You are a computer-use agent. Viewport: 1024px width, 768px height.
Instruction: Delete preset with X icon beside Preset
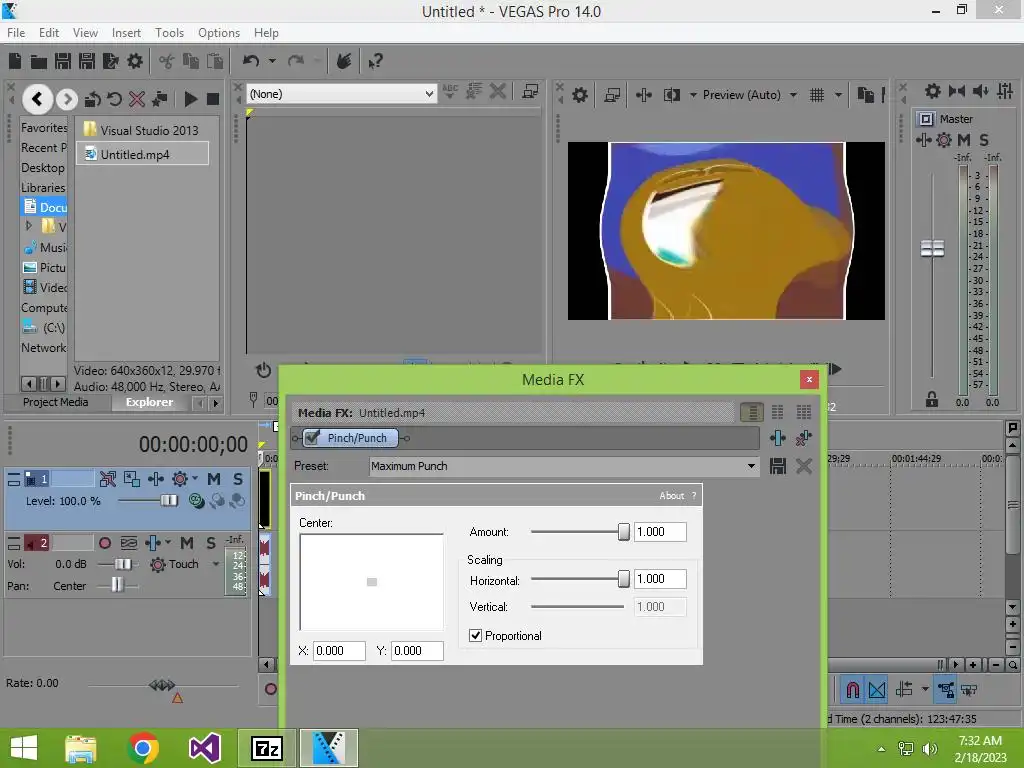(804, 466)
